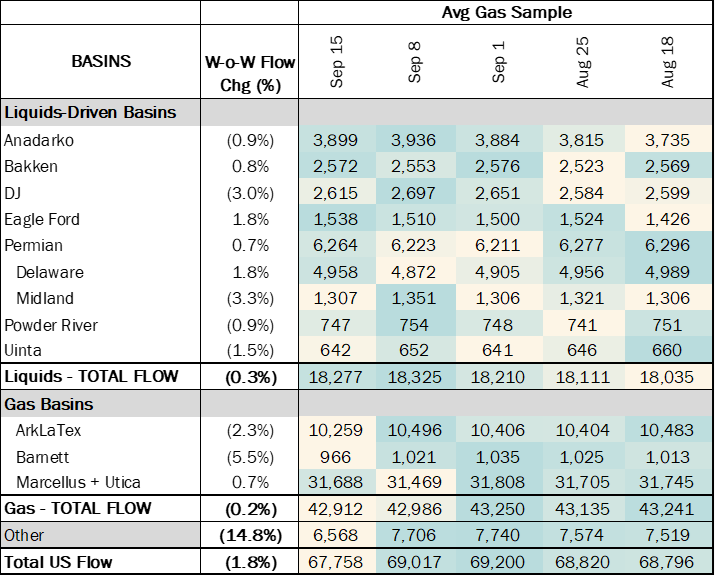Image resolution: width=715 pixels, height=576 pixels.
Task: Click the Powder River value 754
Action: pyautogui.click(x=414, y=325)
